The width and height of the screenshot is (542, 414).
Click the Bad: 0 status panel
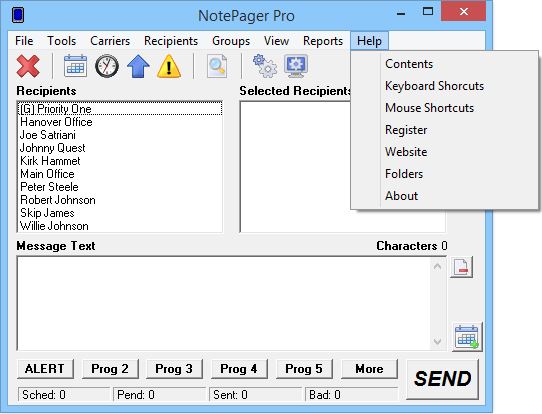[351, 395]
